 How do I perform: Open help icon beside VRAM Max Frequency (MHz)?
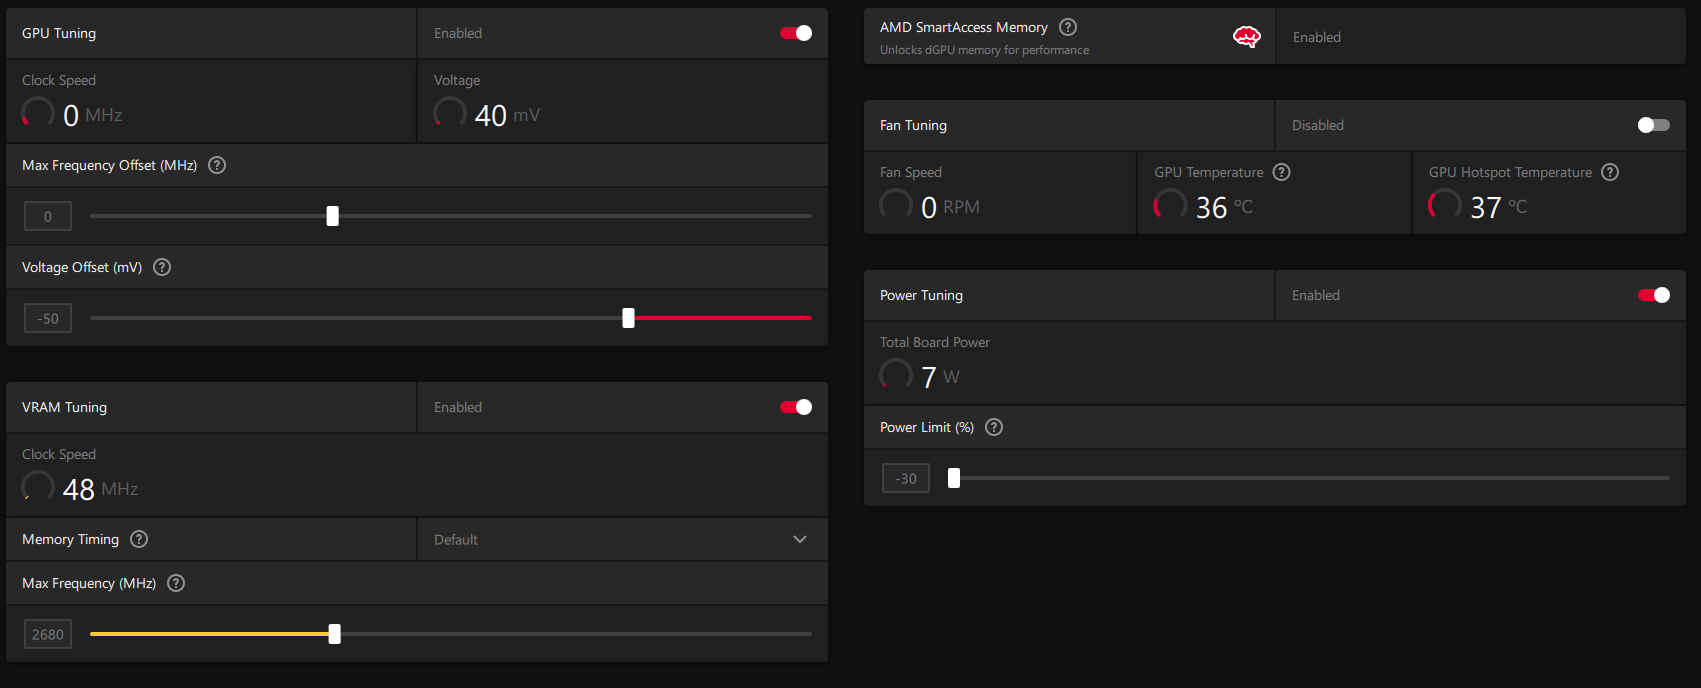click(176, 583)
